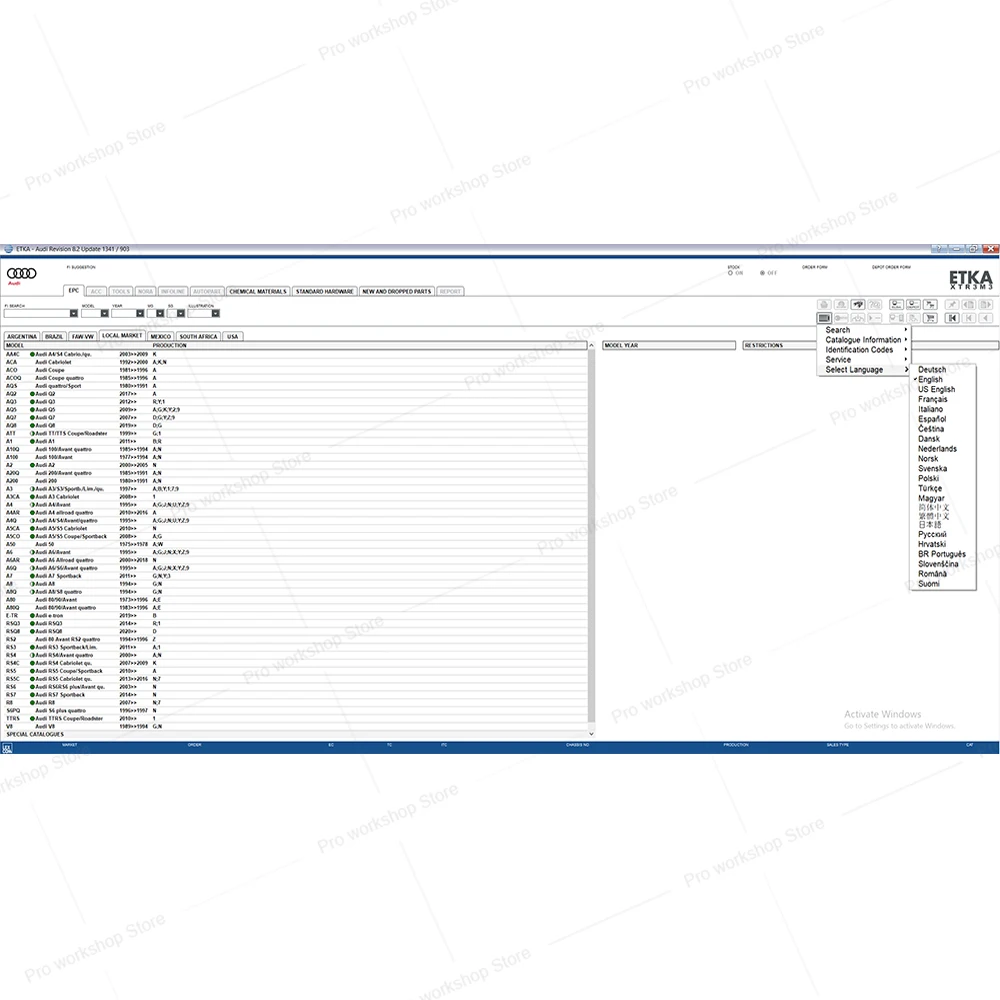The height and width of the screenshot is (1000, 1000).
Task: Click the Special Catalogues entry
Action: pos(35,735)
